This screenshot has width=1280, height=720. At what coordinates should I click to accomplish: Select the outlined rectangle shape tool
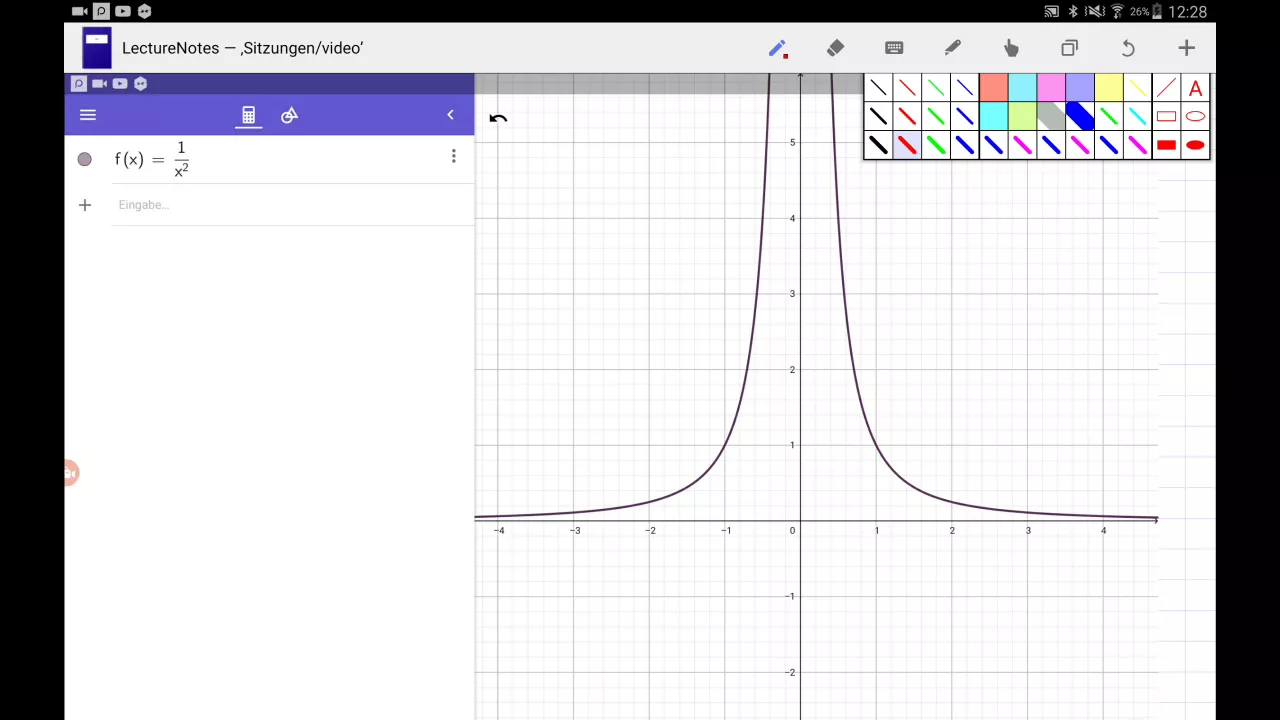click(x=1166, y=117)
